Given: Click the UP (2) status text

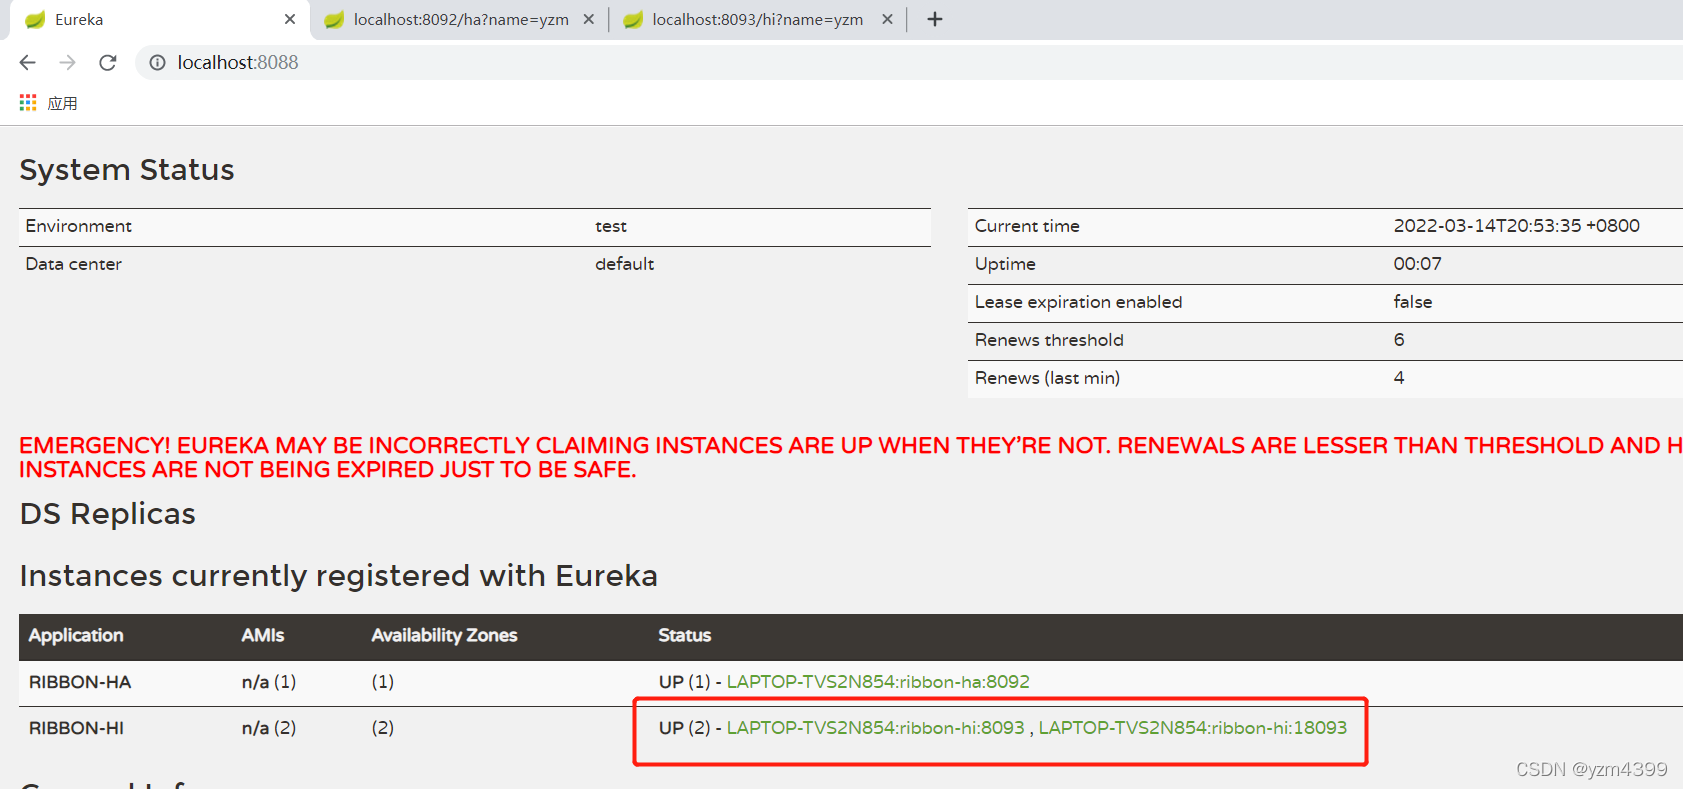Looking at the screenshot, I should (x=685, y=728).
